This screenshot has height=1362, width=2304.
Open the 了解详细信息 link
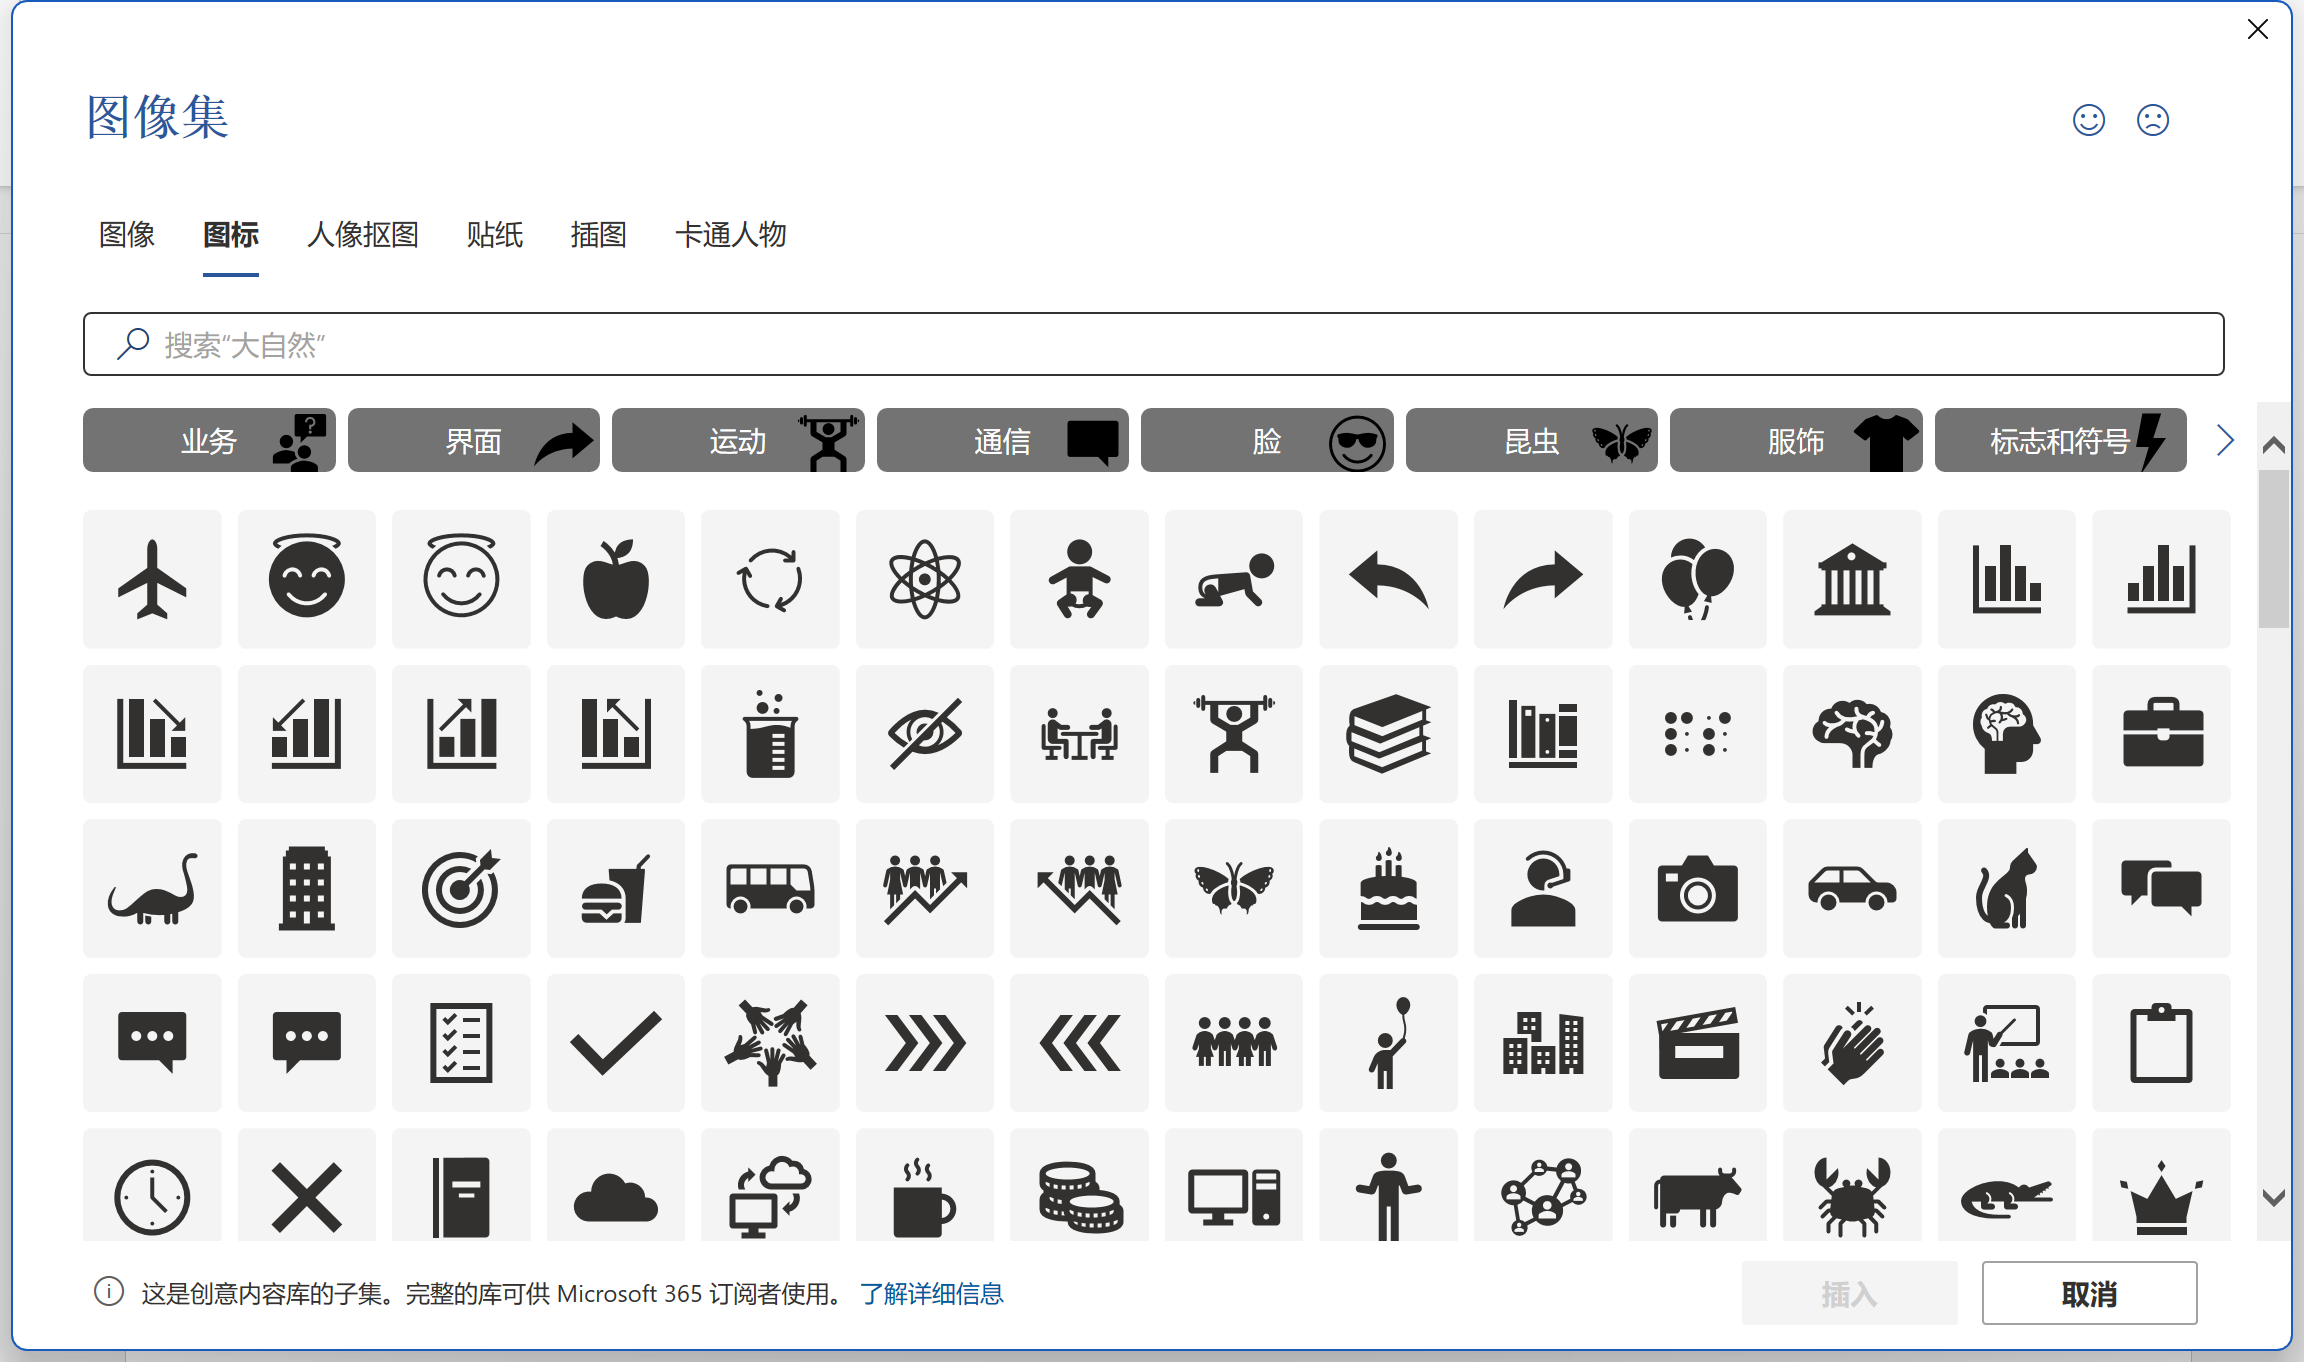pos(931,1294)
